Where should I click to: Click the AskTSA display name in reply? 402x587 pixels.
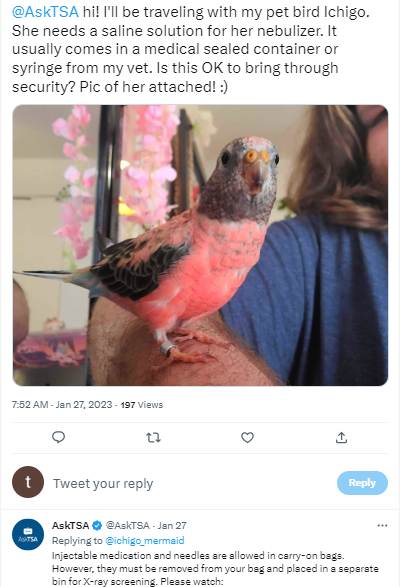[x=70, y=526]
